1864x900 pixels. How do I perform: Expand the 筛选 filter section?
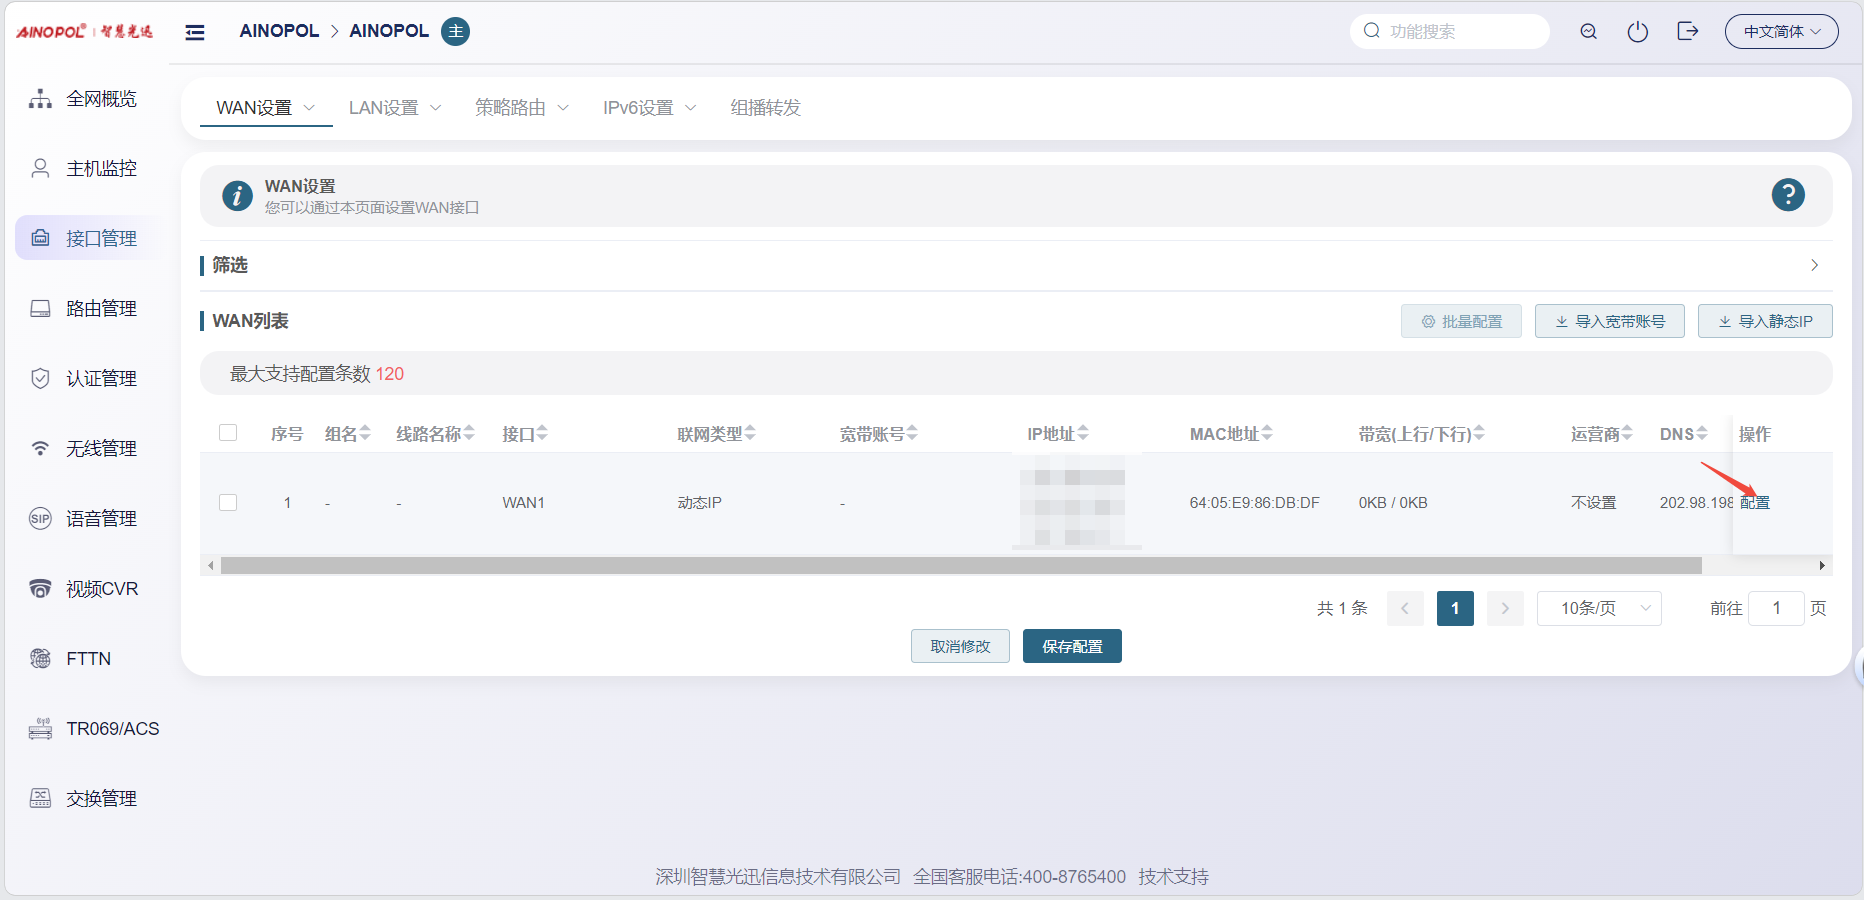(x=1813, y=265)
